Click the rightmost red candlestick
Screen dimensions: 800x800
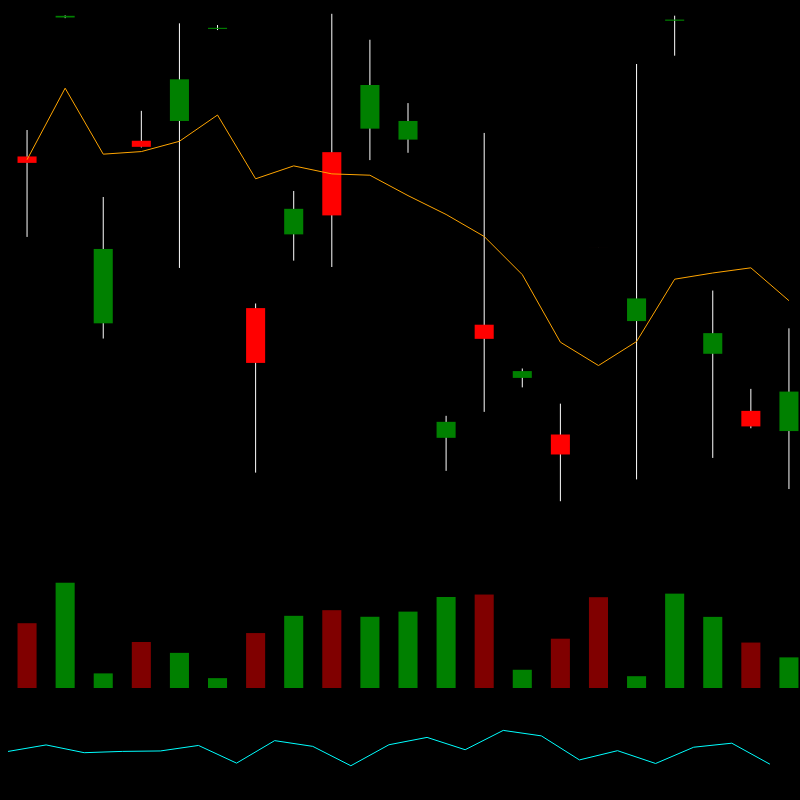(x=751, y=418)
